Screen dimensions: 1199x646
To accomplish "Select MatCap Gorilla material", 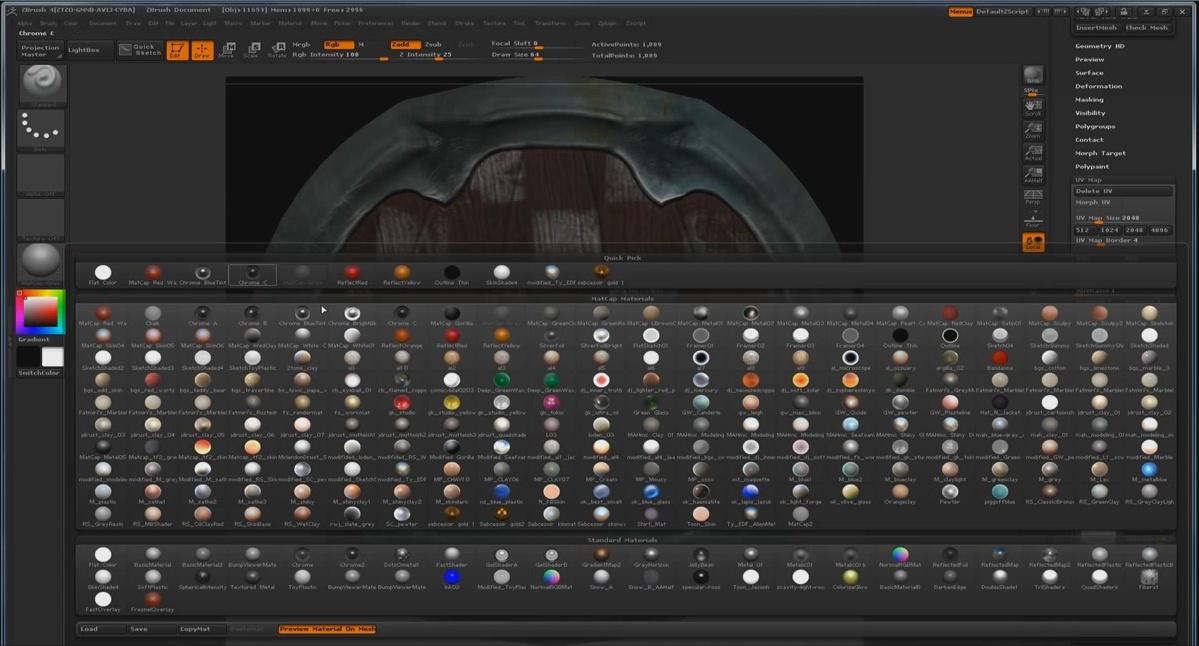I will [452, 315].
